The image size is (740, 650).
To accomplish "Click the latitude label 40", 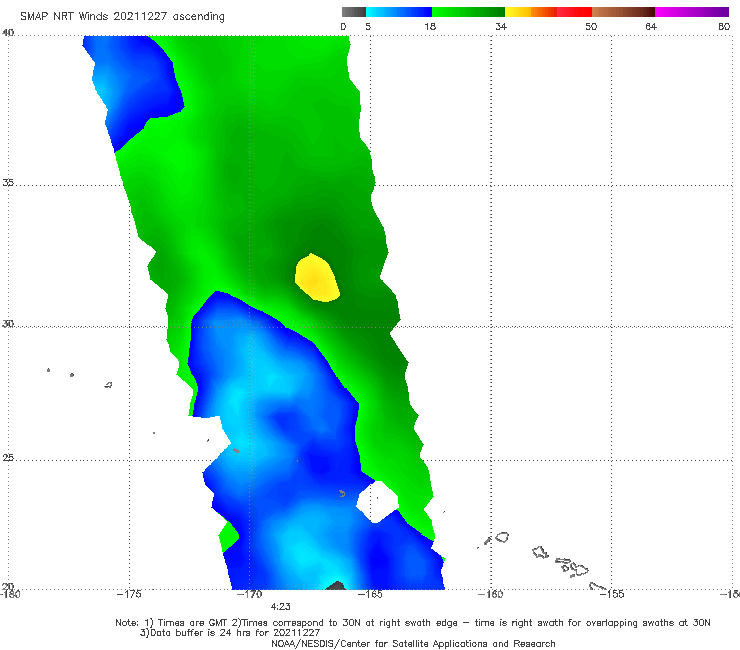I will coord(8,33).
